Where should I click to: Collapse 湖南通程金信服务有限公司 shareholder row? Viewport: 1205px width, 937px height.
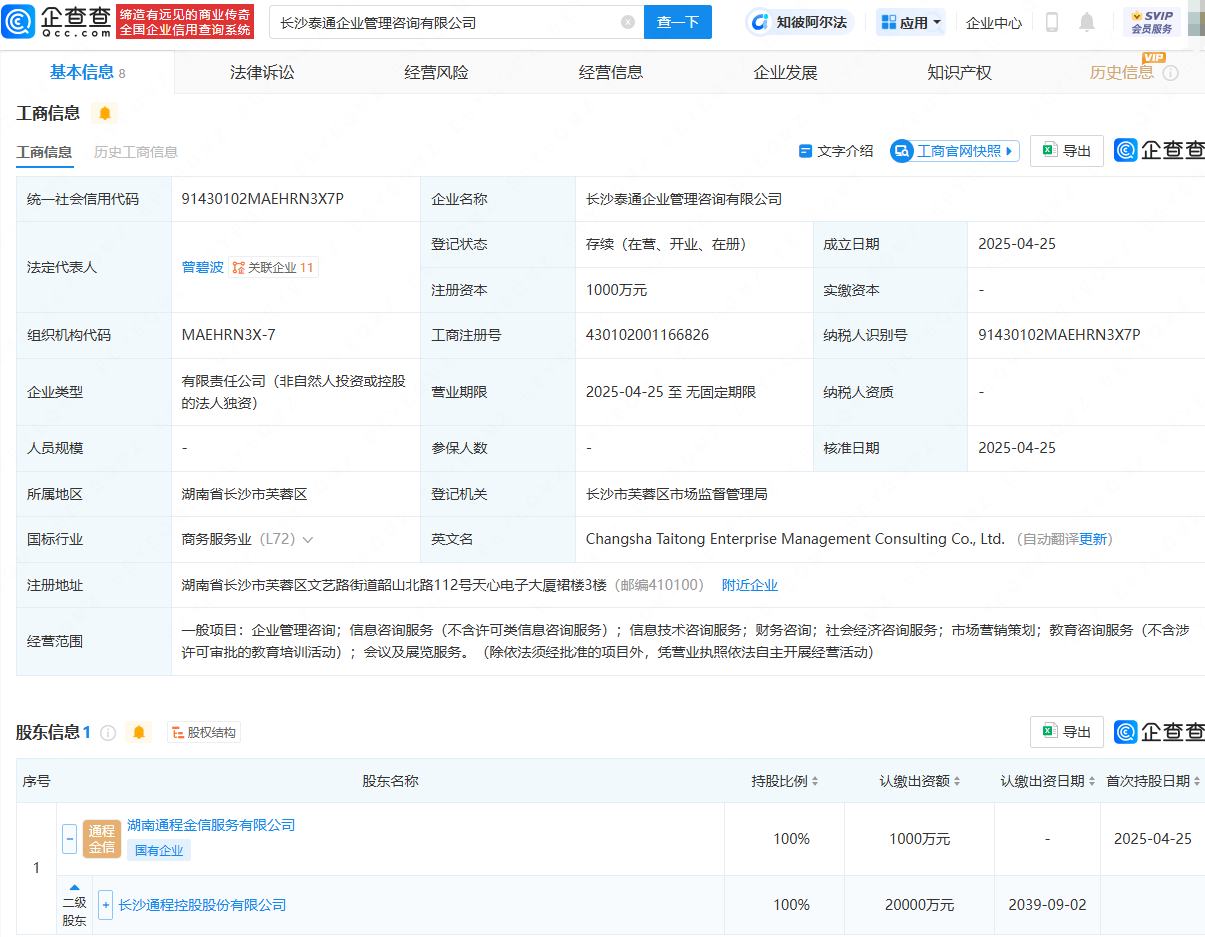click(69, 838)
